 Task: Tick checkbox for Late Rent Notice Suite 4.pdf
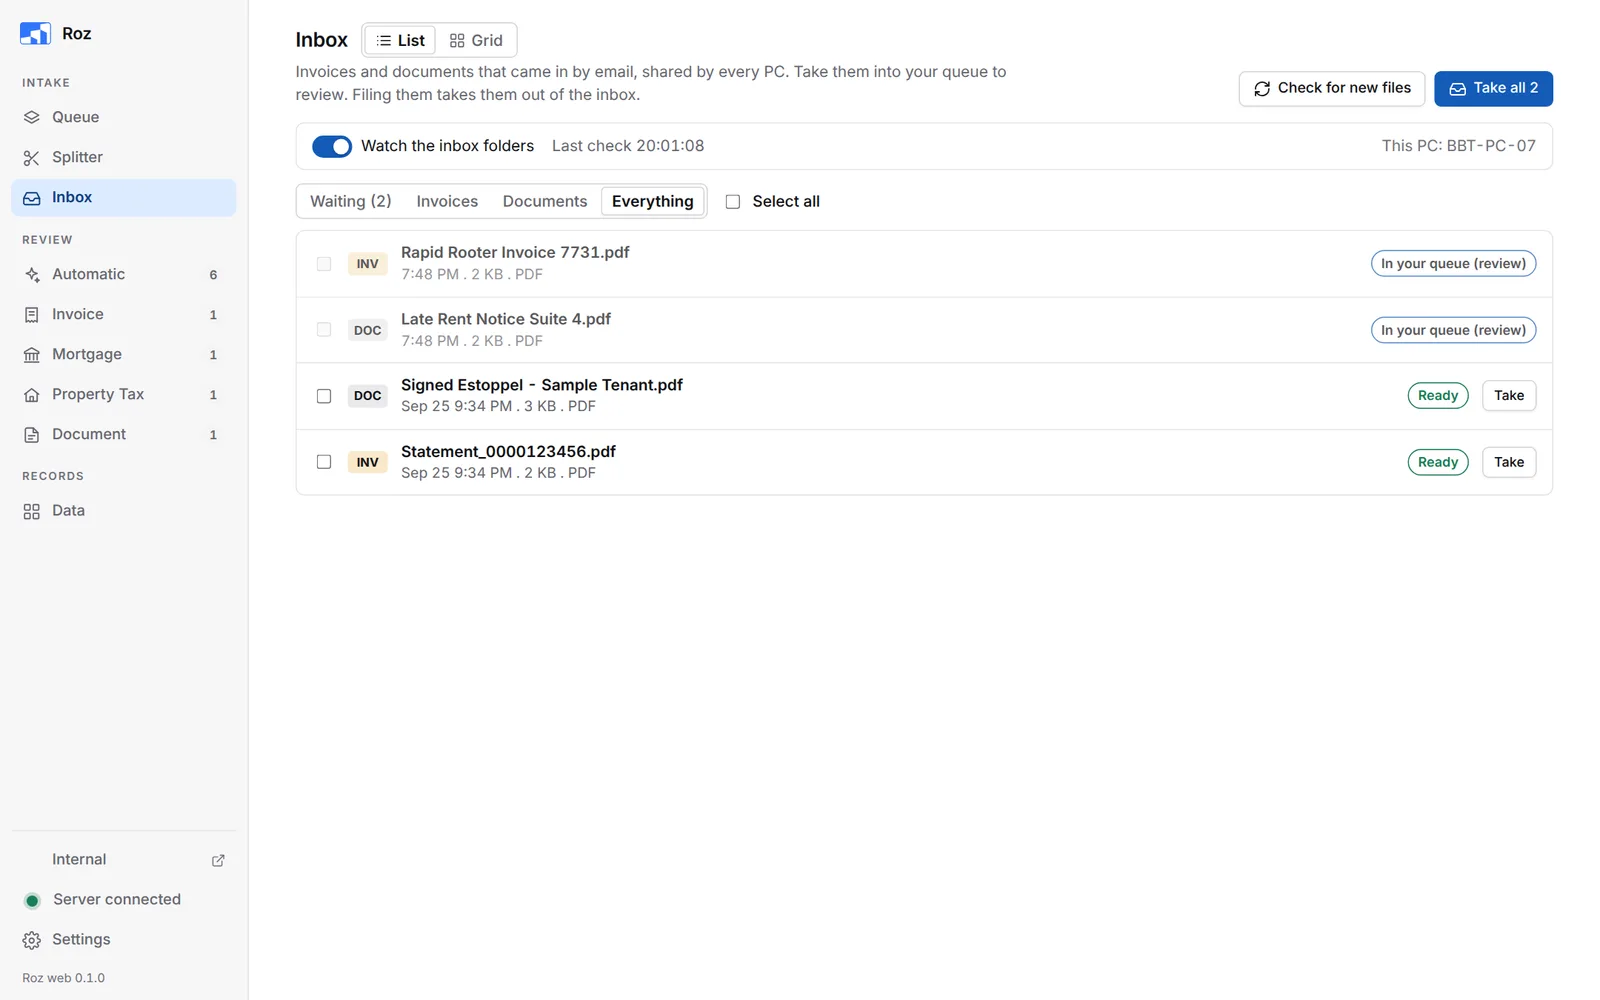324,330
